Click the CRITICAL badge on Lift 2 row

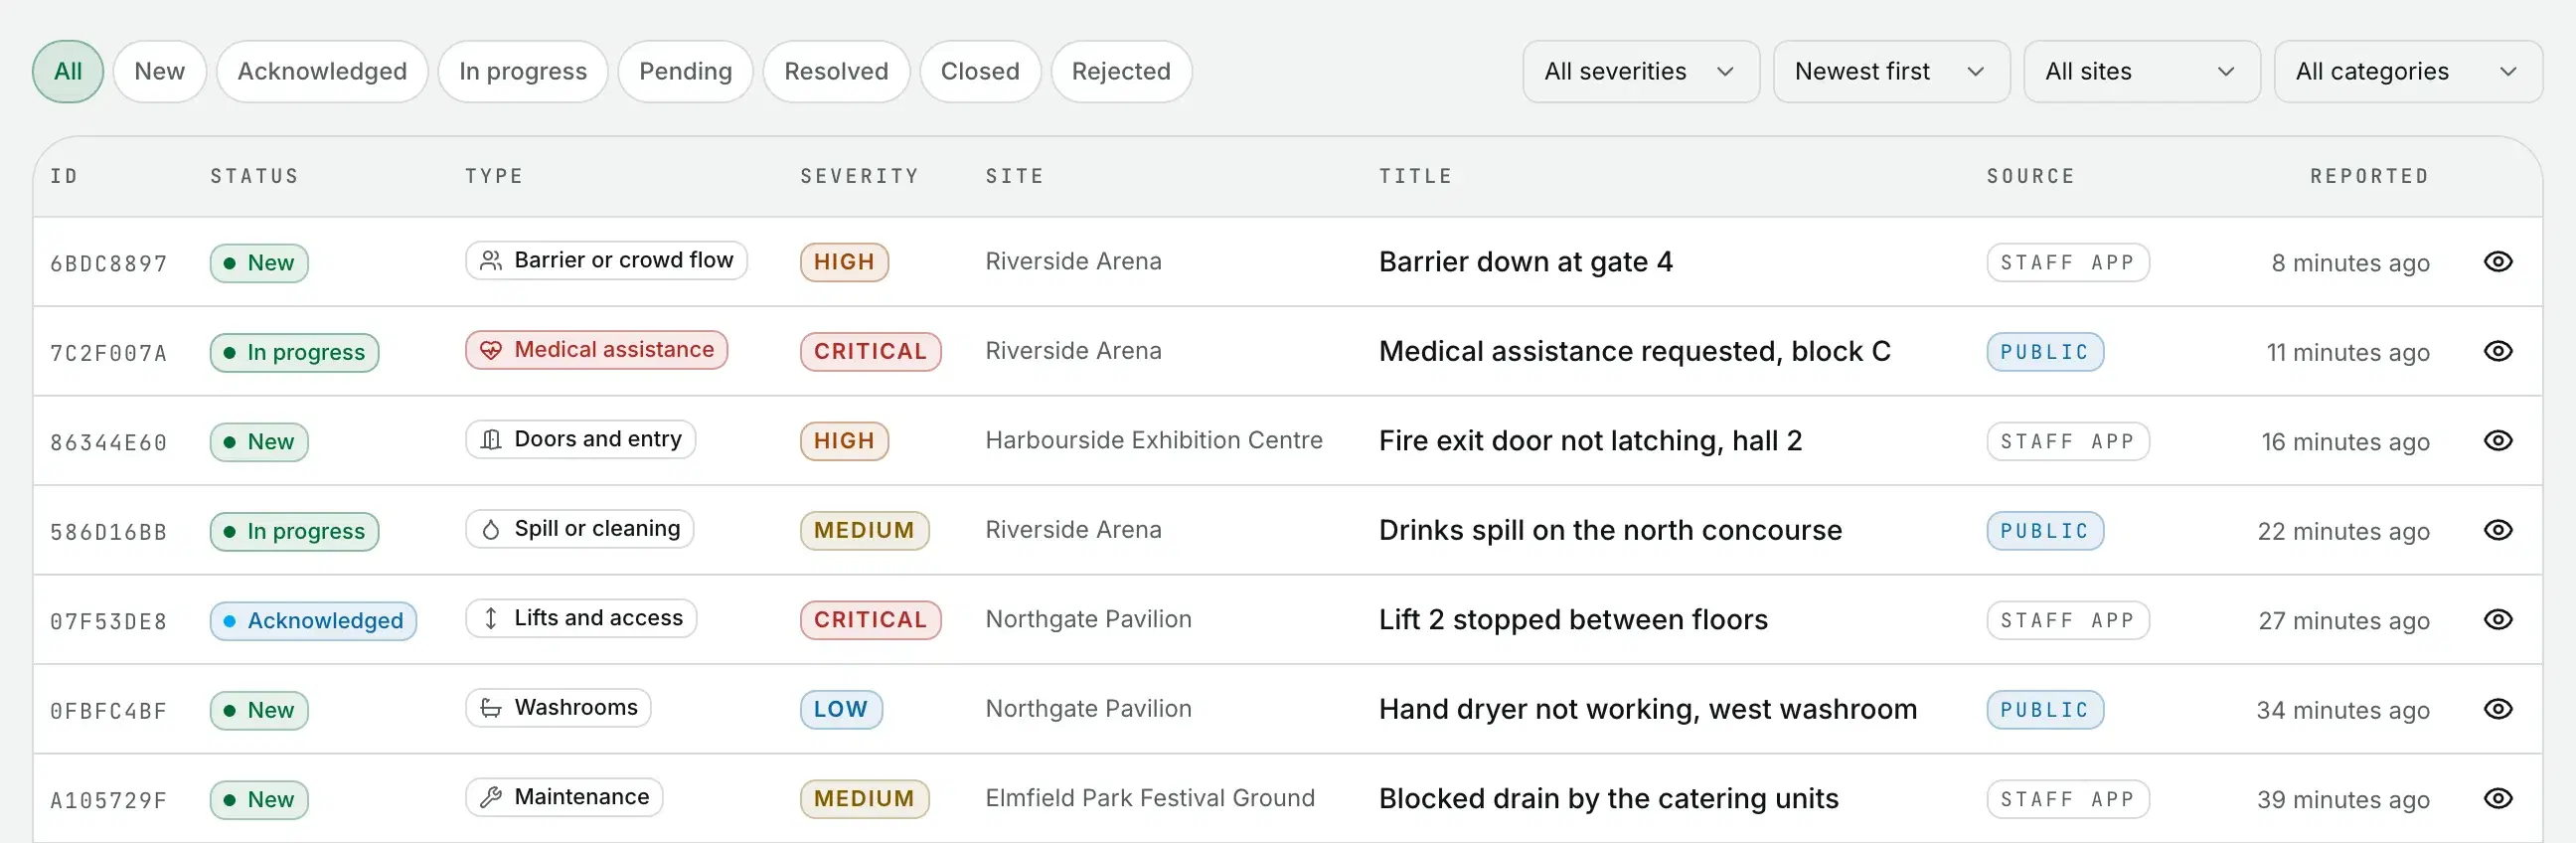tap(870, 620)
